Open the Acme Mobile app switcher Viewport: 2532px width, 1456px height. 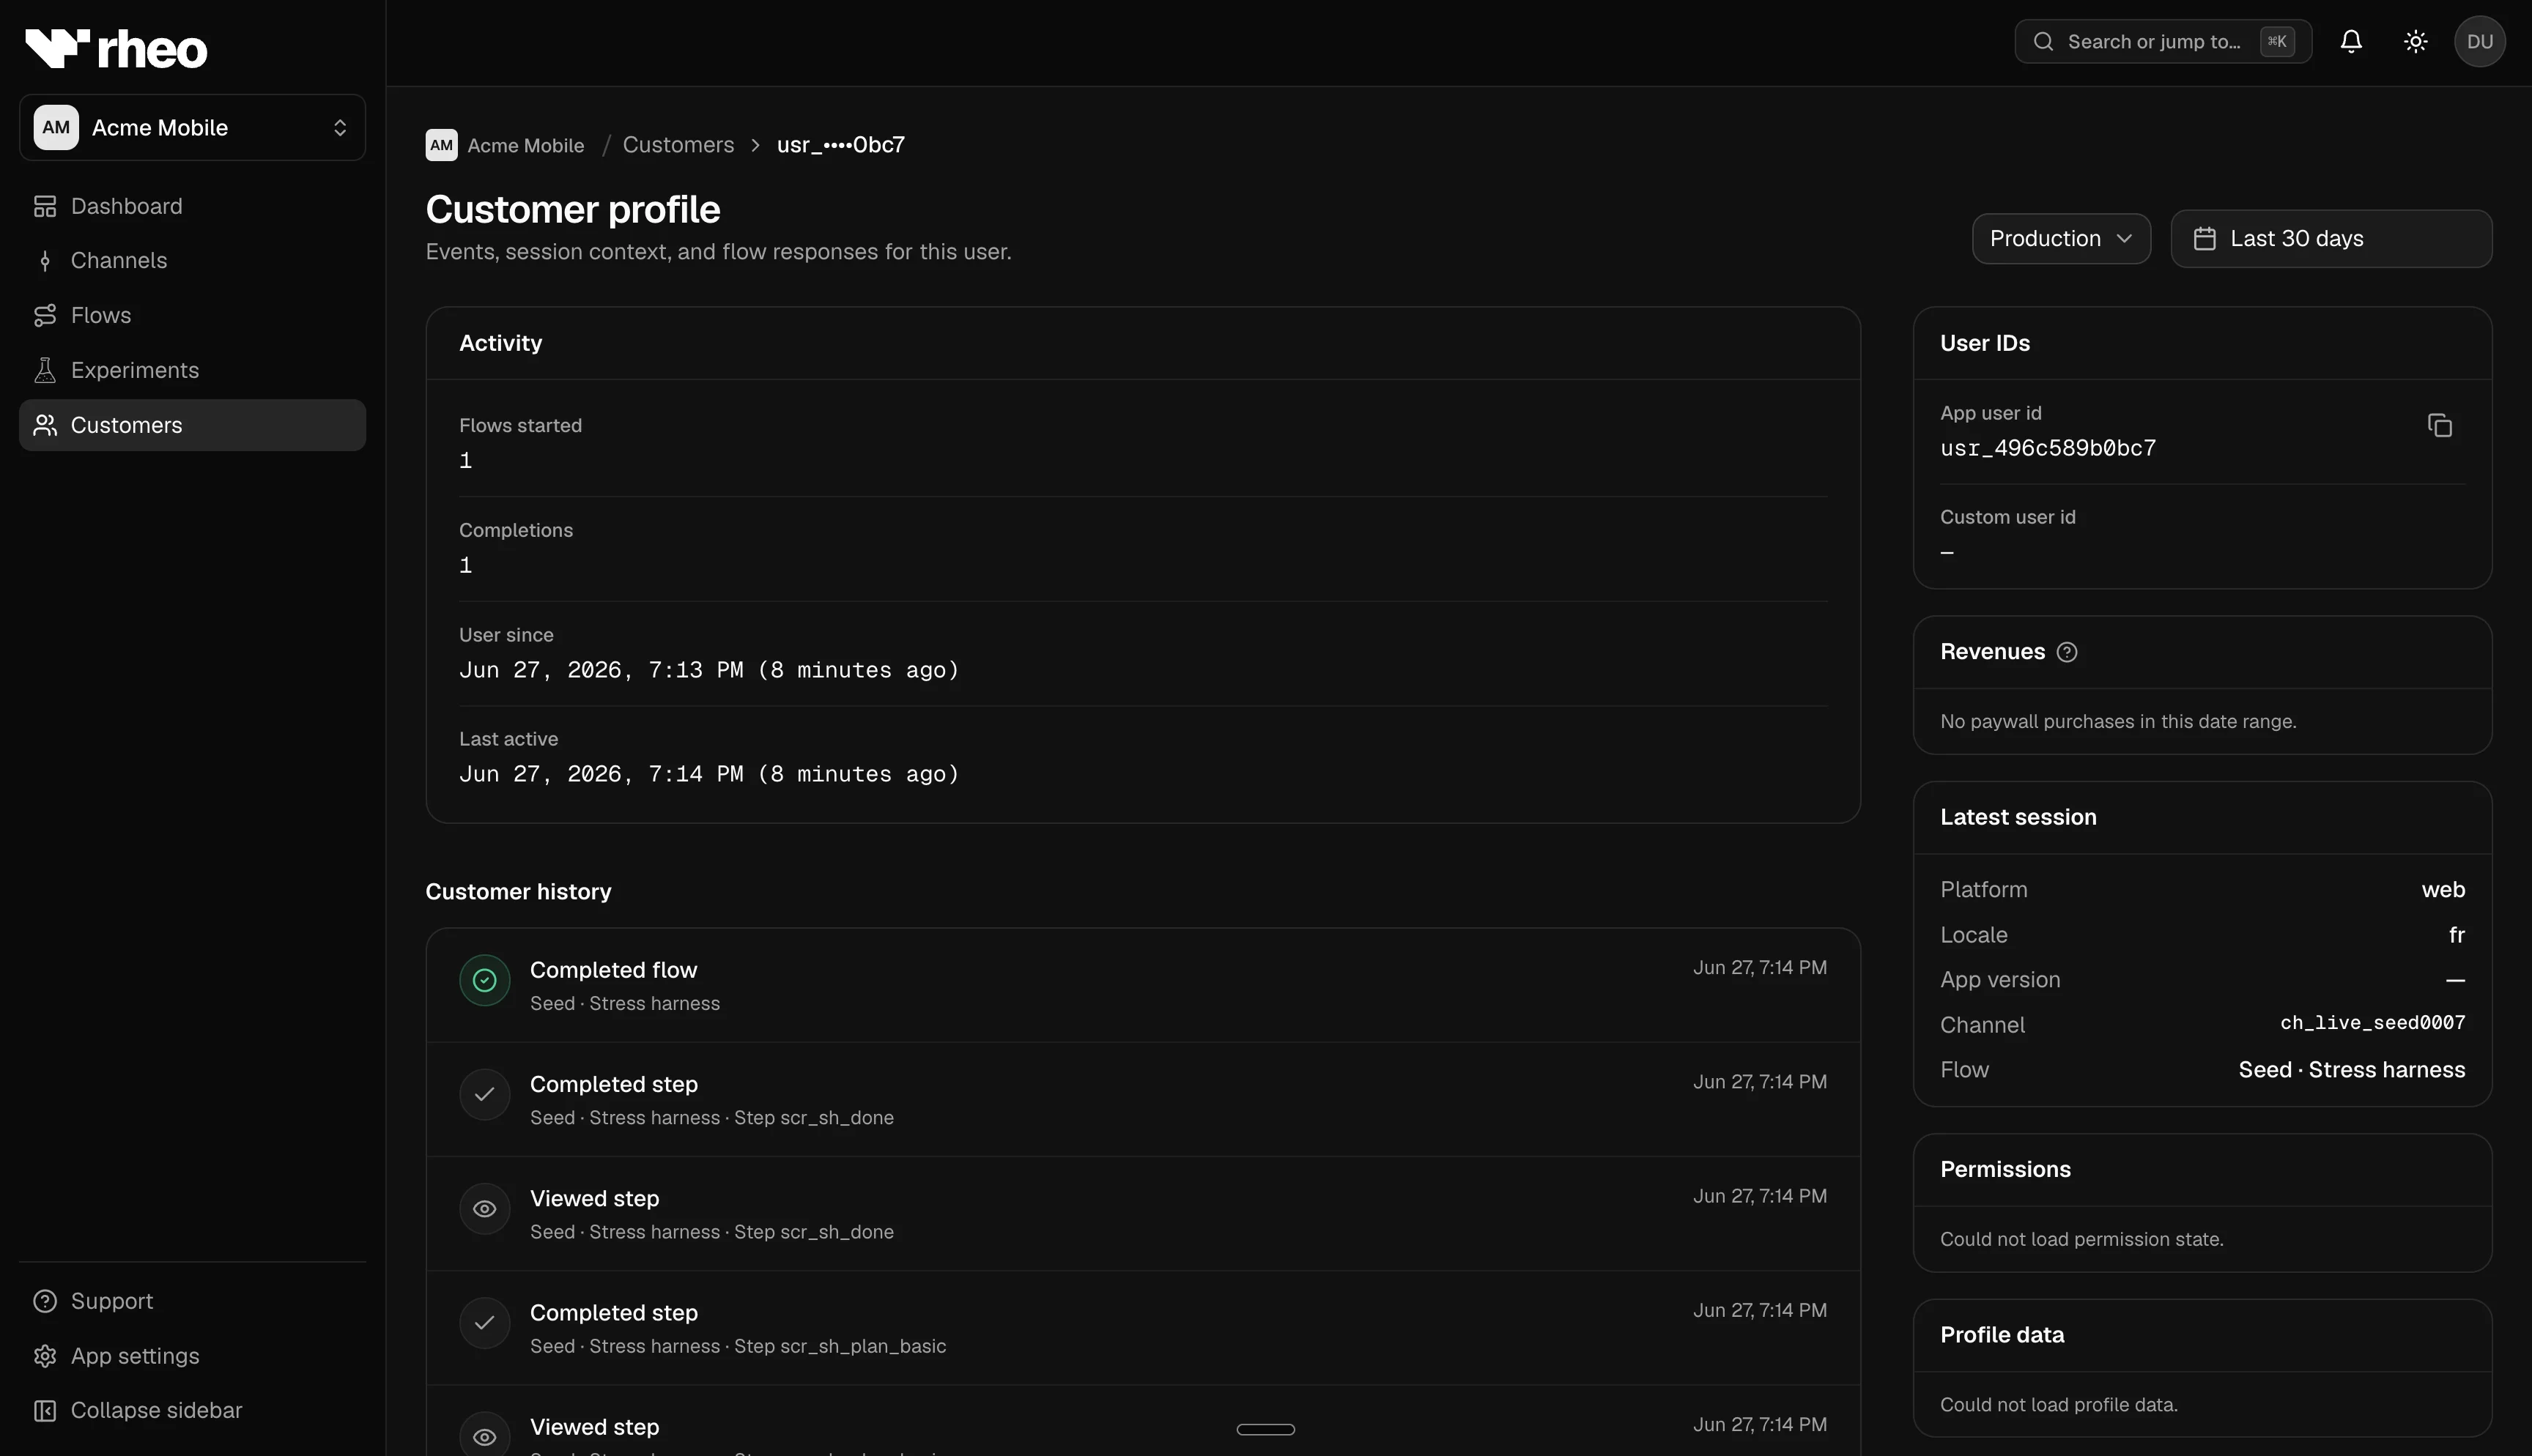pos(192,127)
